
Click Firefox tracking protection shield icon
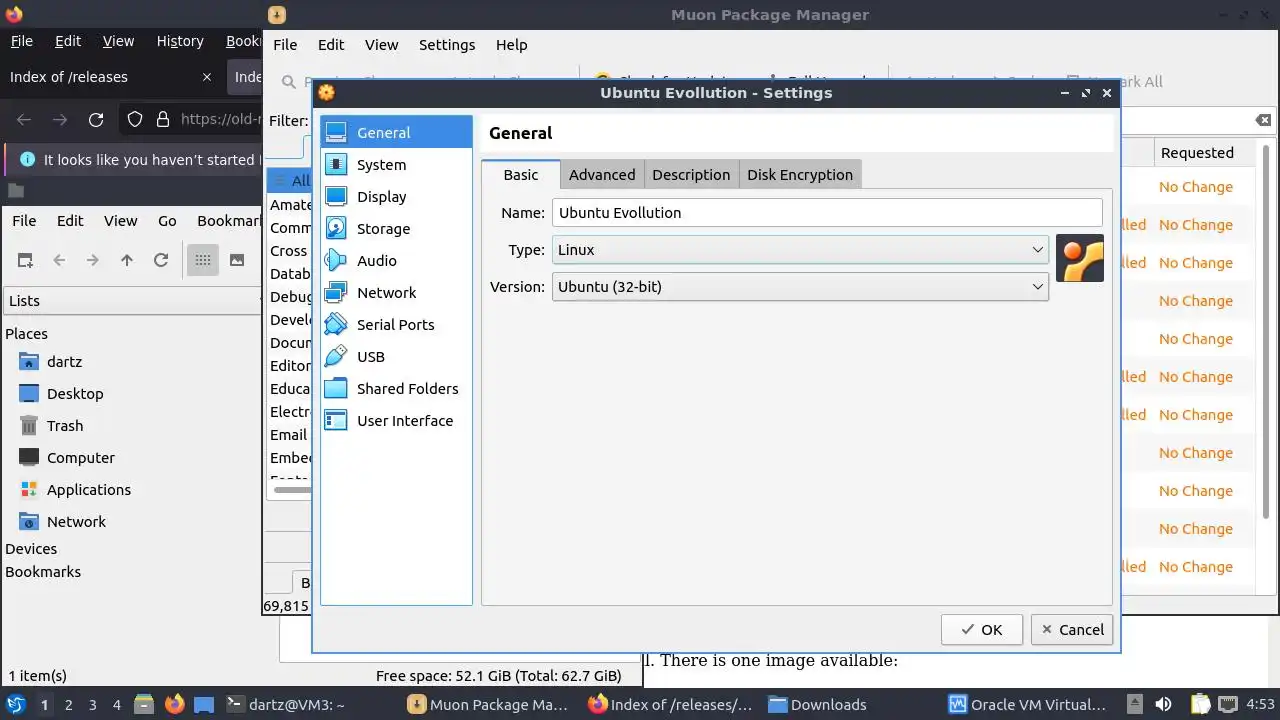coord(135,119)
